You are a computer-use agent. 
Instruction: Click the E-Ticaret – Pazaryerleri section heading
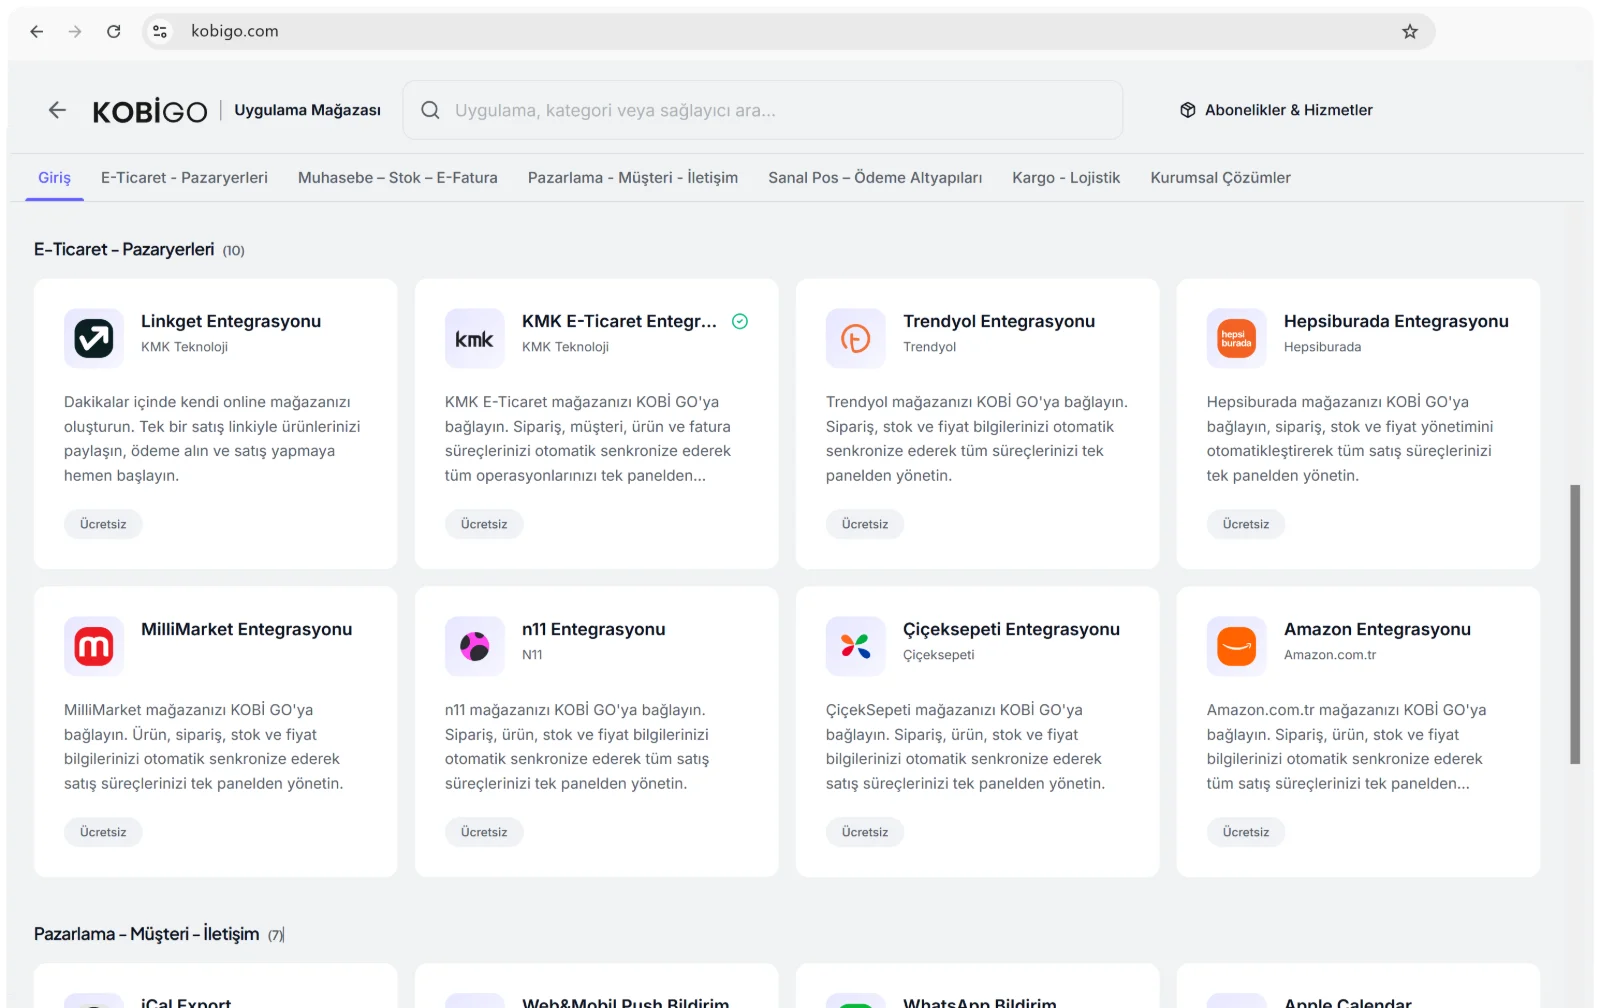124,249
